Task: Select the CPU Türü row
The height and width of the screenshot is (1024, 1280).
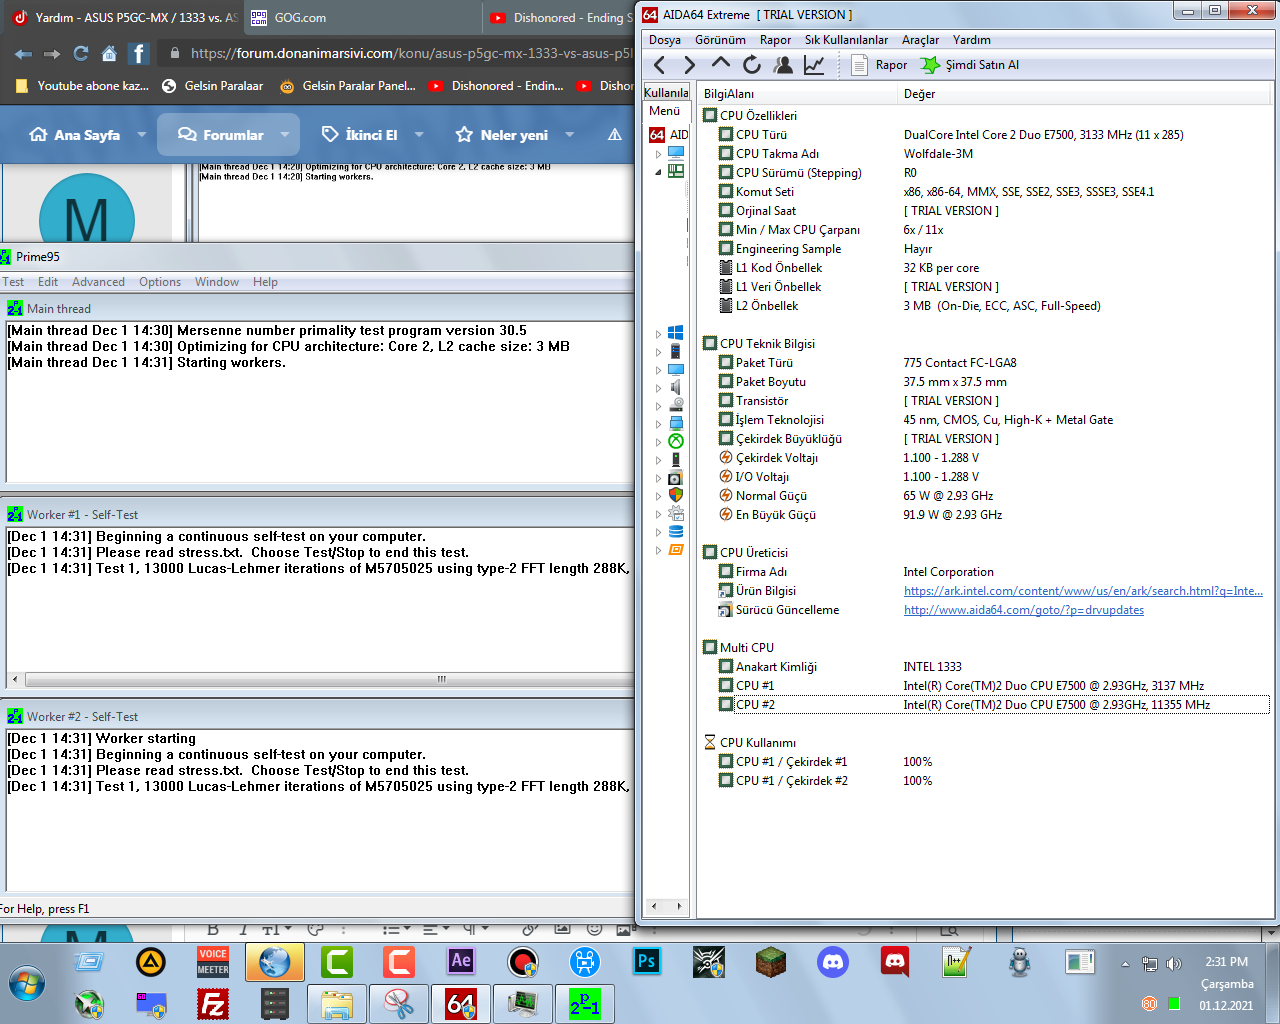Action: pyautogui.click(x=985, y=135)
